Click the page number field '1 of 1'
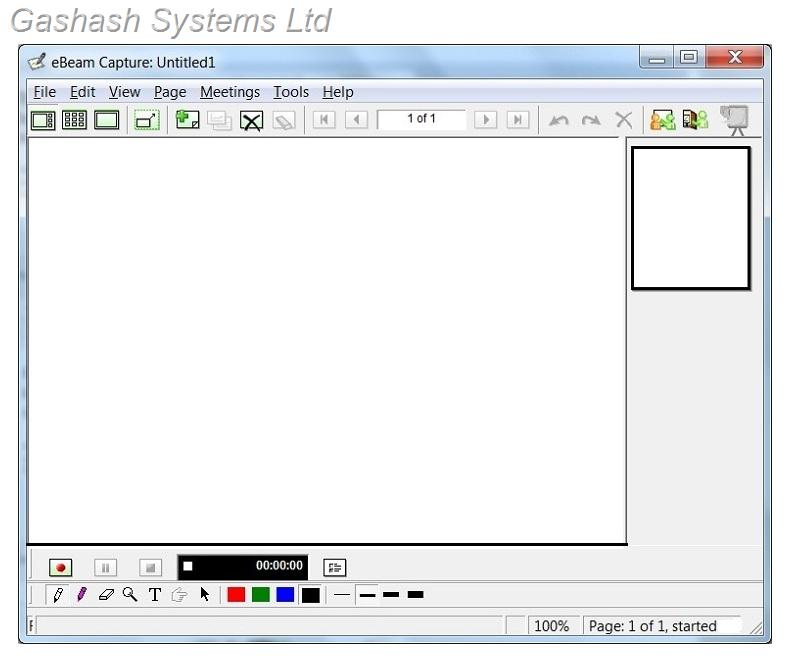Viewport: 798px width, 658px height. click(x=421, y=119)
